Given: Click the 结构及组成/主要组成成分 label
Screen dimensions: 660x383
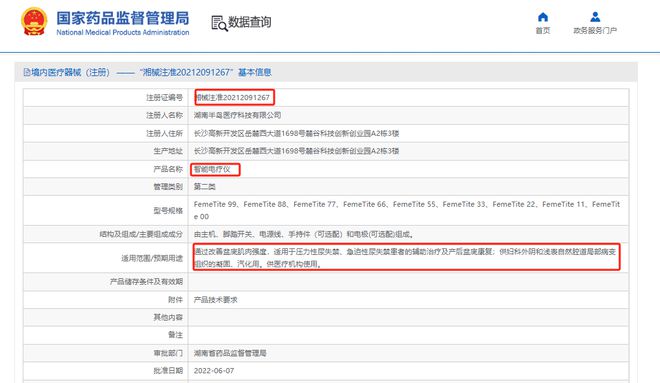Looking at the screenshot, I should pos(141,234).
